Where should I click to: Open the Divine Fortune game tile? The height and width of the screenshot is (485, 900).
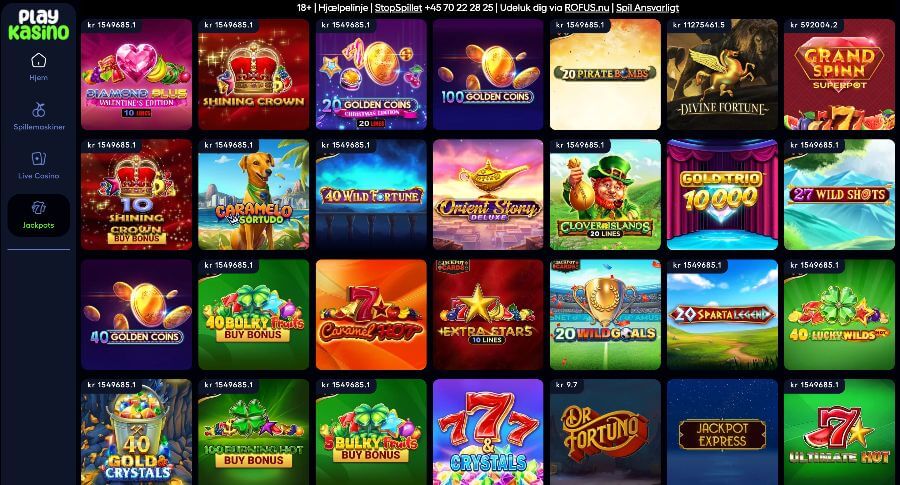pyautogui.click(x=722, y=75)
